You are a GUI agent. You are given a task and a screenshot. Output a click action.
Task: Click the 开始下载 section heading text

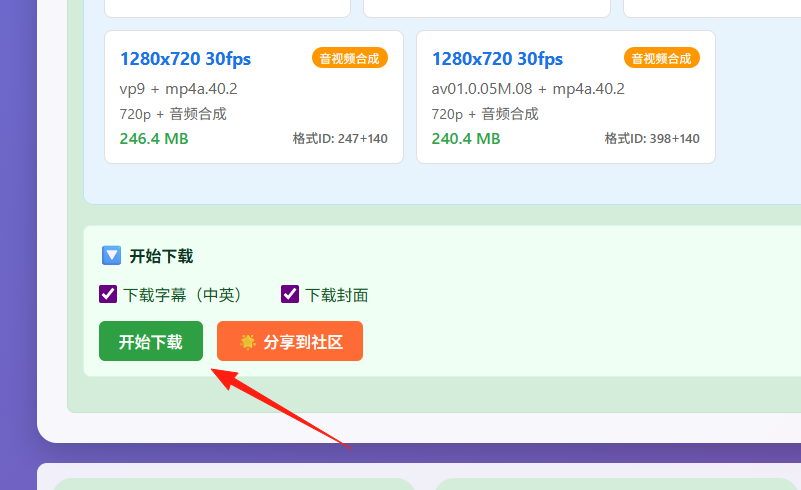161,256
